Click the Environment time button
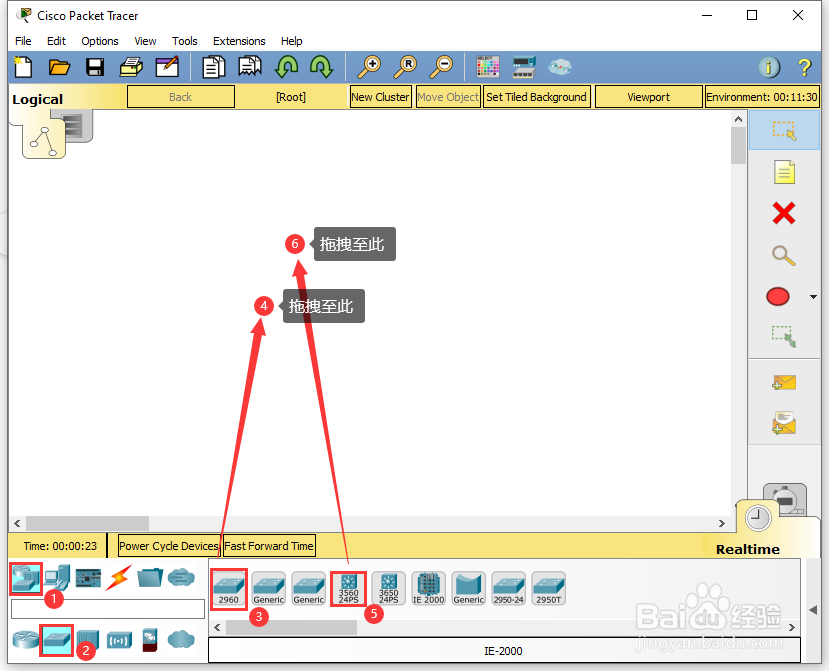The width and height of the screenshot is (829, 671). click(x=762, y=97)
